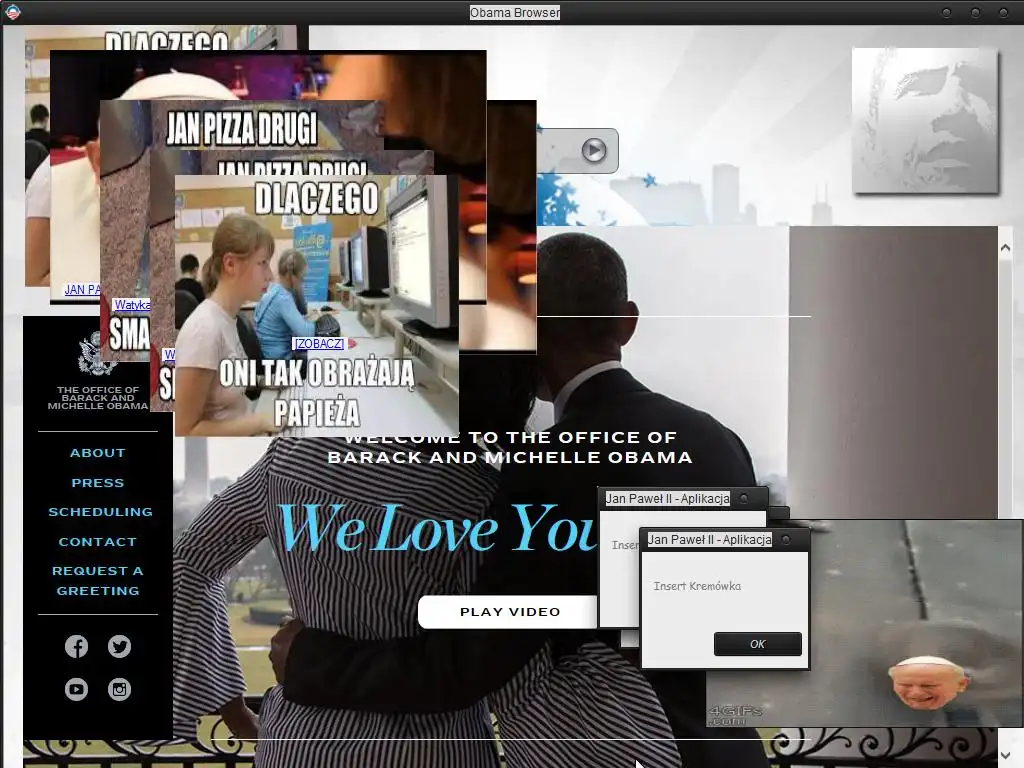1024x768 pixels.
Task: Click the PLAY VIDEO button
Action: pos(510,612)
